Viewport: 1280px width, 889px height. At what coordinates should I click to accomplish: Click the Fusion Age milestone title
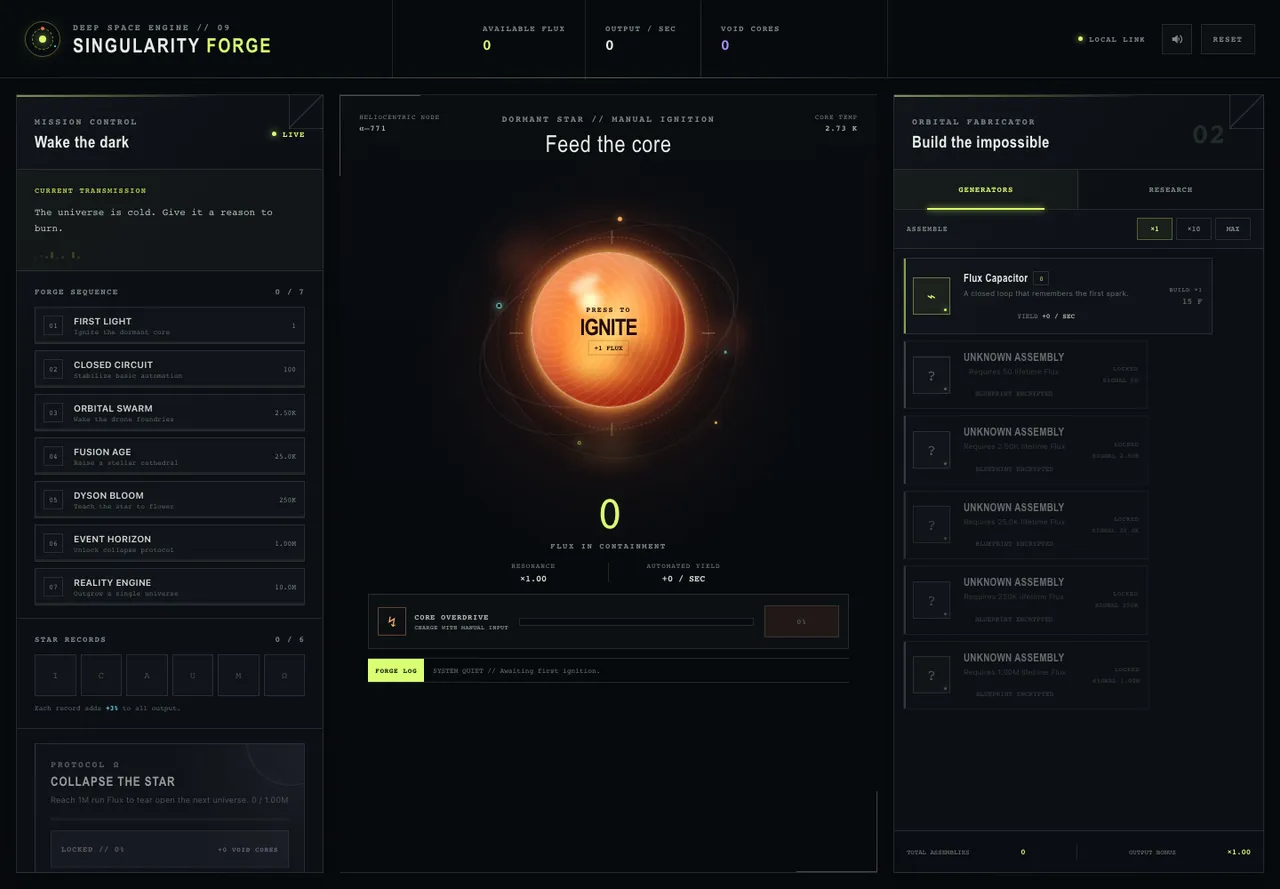tap(102, 452)
